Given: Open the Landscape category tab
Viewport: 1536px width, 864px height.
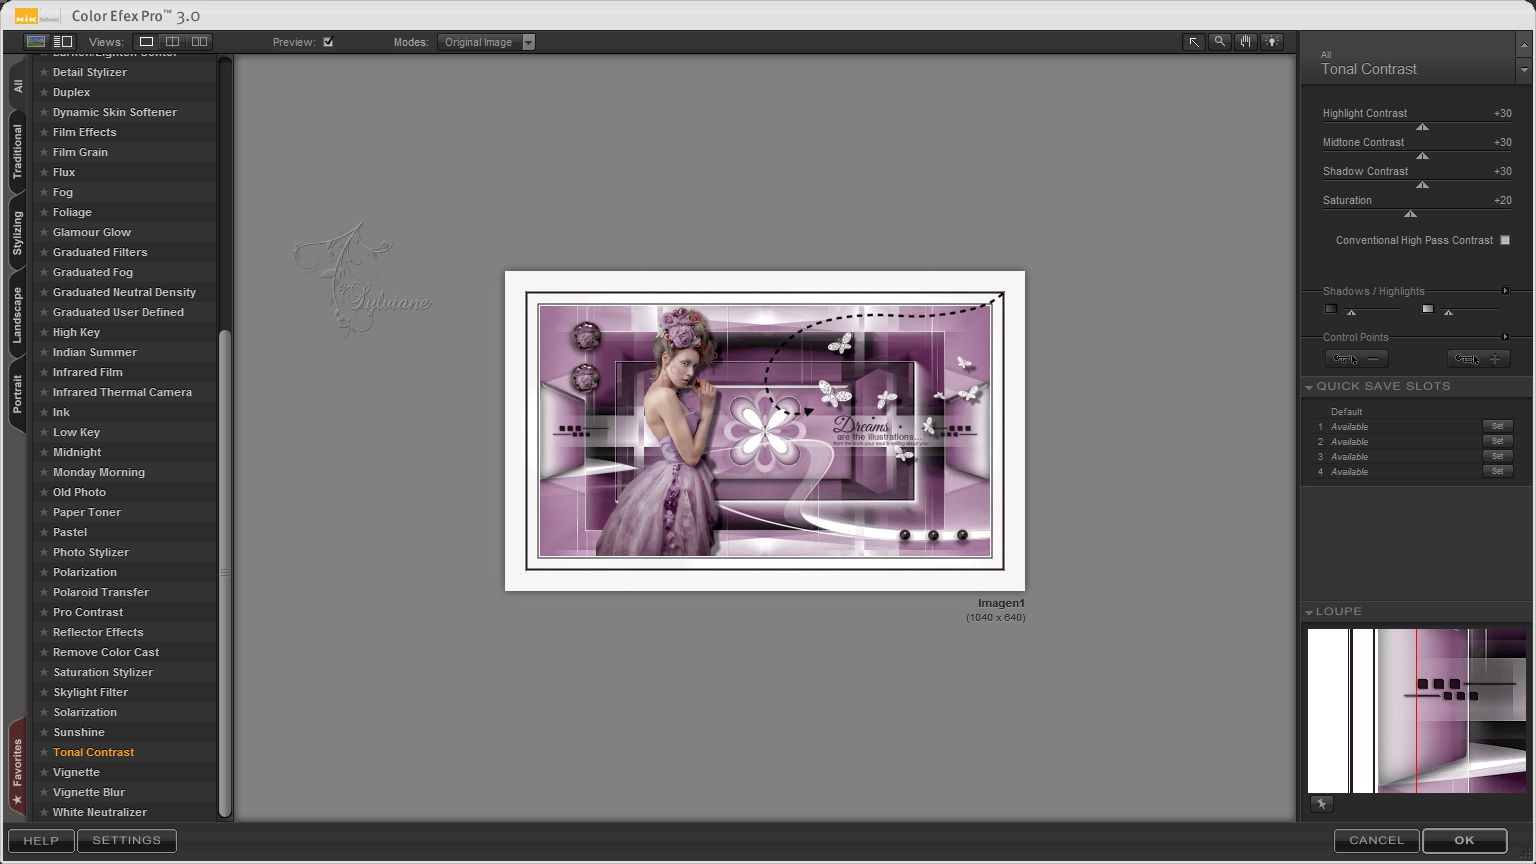Looking at the screenshot, I should [18, 315].
